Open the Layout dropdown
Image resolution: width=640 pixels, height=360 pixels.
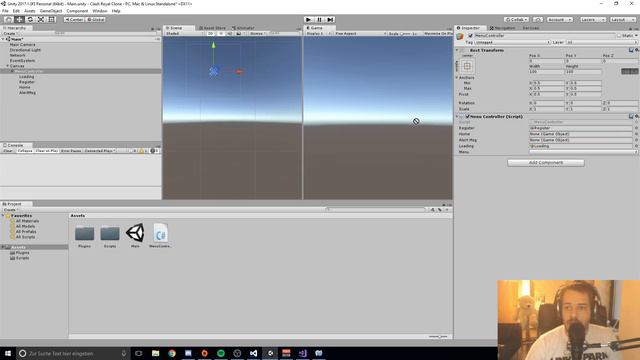[623, 20]
